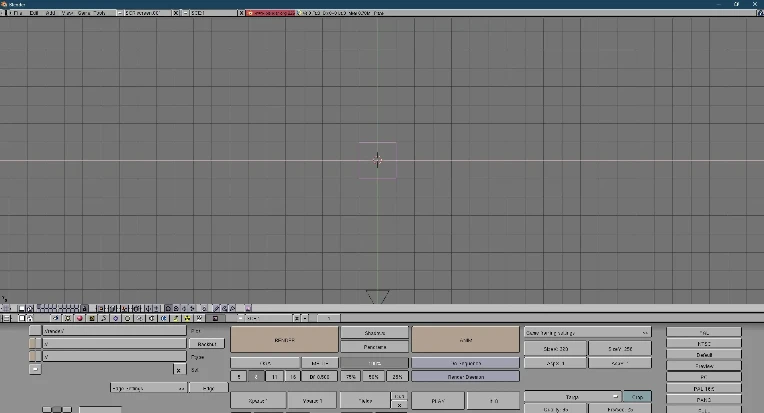This screenshot has height=413, width=764.
Task: Click the large RENDER button
Action: pyautogui.click(x=284, y=340)
